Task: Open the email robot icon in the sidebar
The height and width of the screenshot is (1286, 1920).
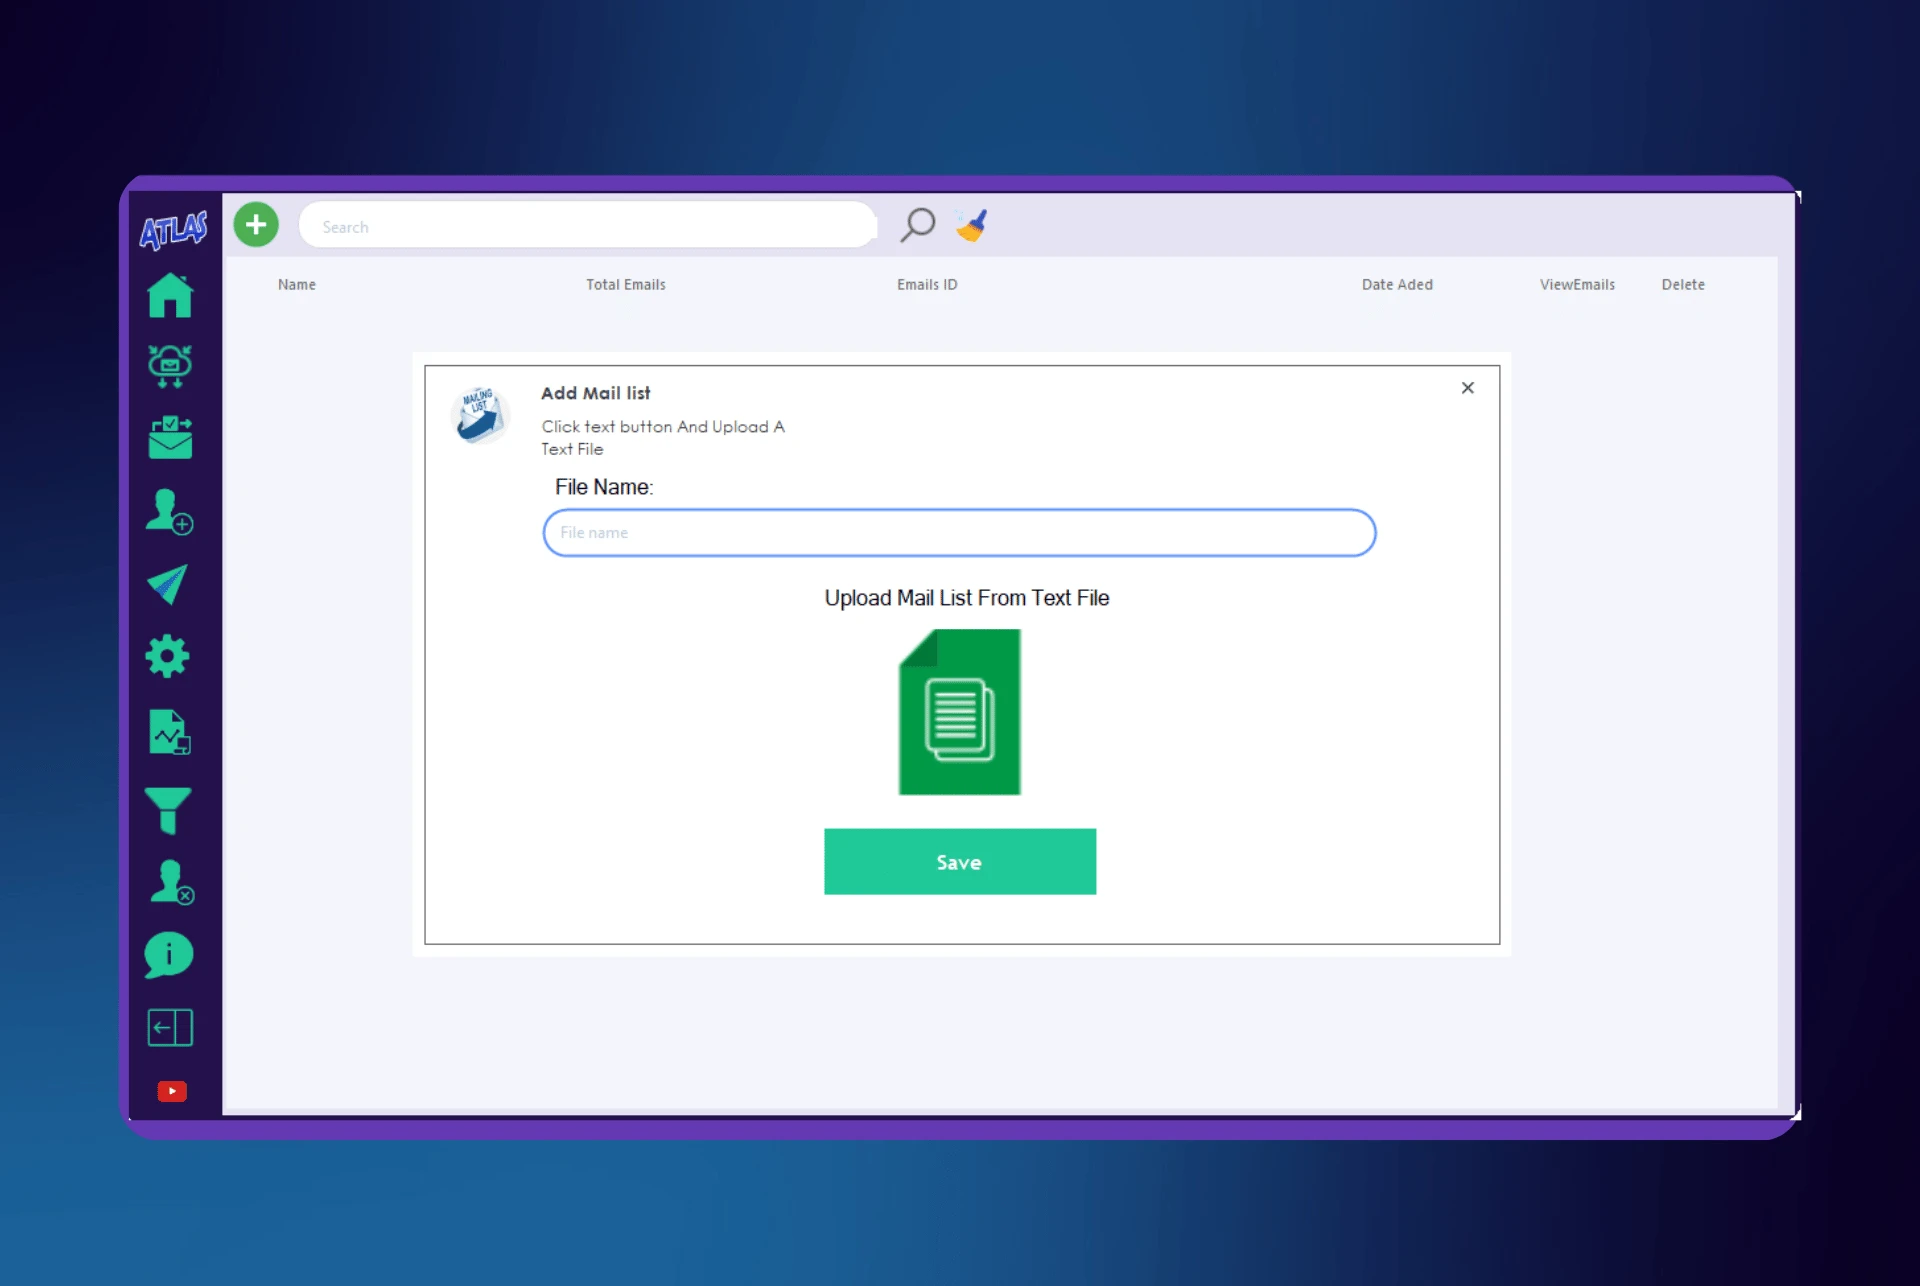Action: (x=170, y=366)
